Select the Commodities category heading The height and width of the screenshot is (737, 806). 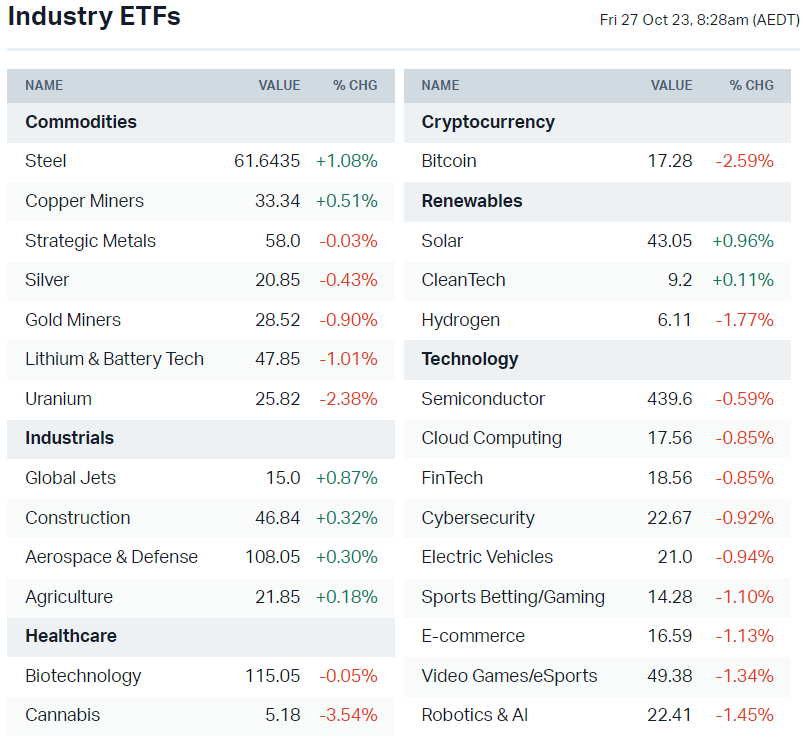point(81,122)
